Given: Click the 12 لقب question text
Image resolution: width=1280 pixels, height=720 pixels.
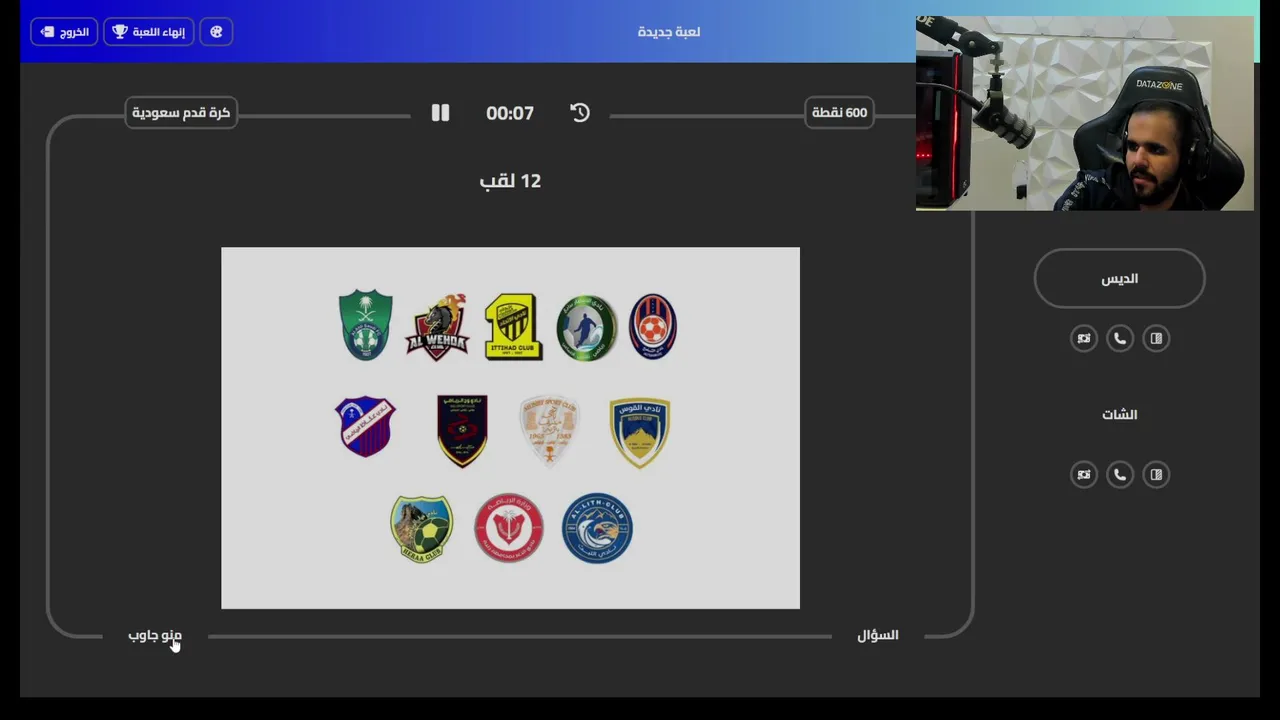Looking at the screenshot, I should (510, 181).
